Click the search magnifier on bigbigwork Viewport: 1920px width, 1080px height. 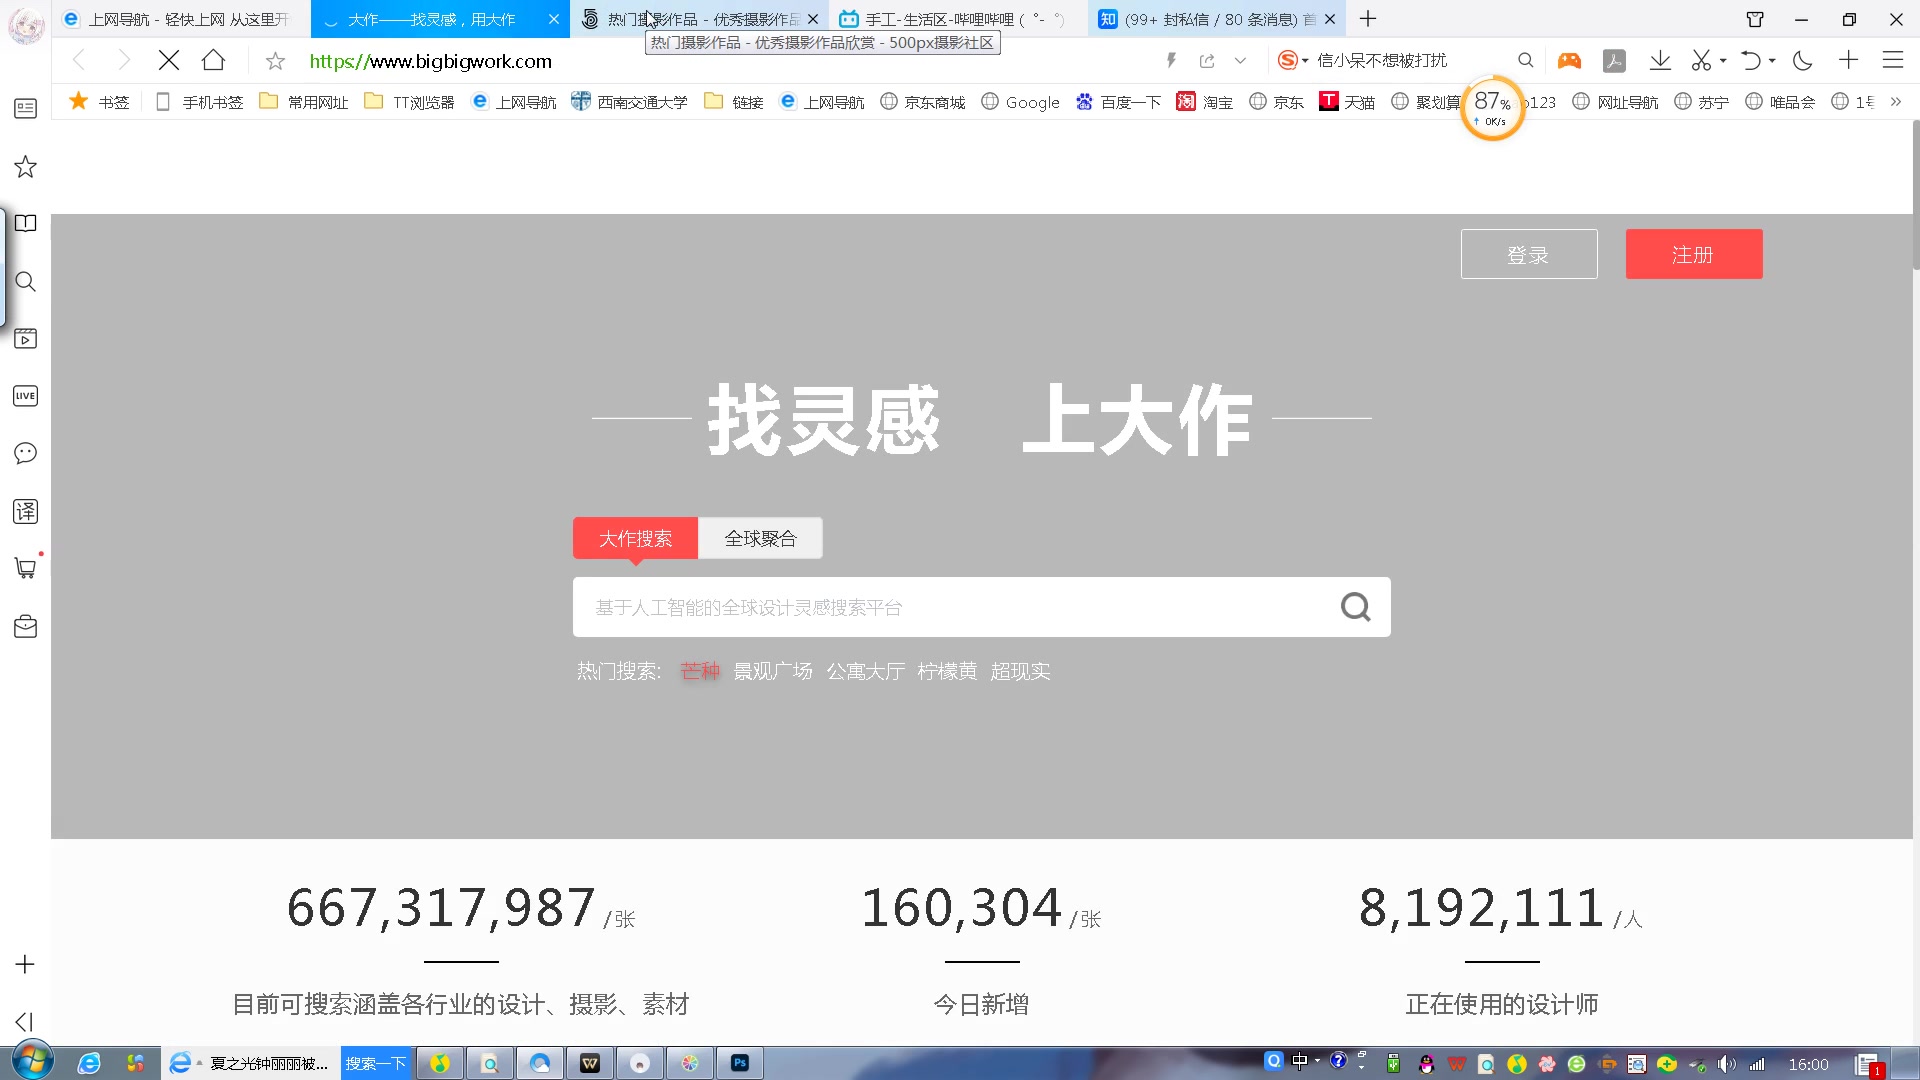point(1355,607)
